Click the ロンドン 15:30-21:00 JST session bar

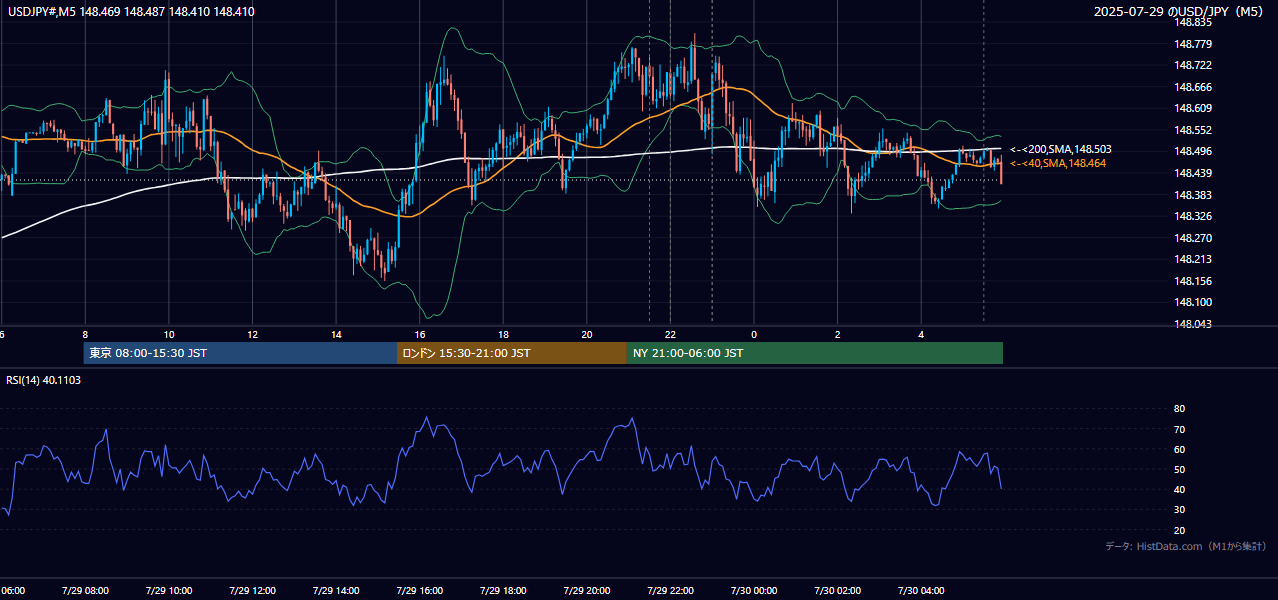tap(512, 353)
